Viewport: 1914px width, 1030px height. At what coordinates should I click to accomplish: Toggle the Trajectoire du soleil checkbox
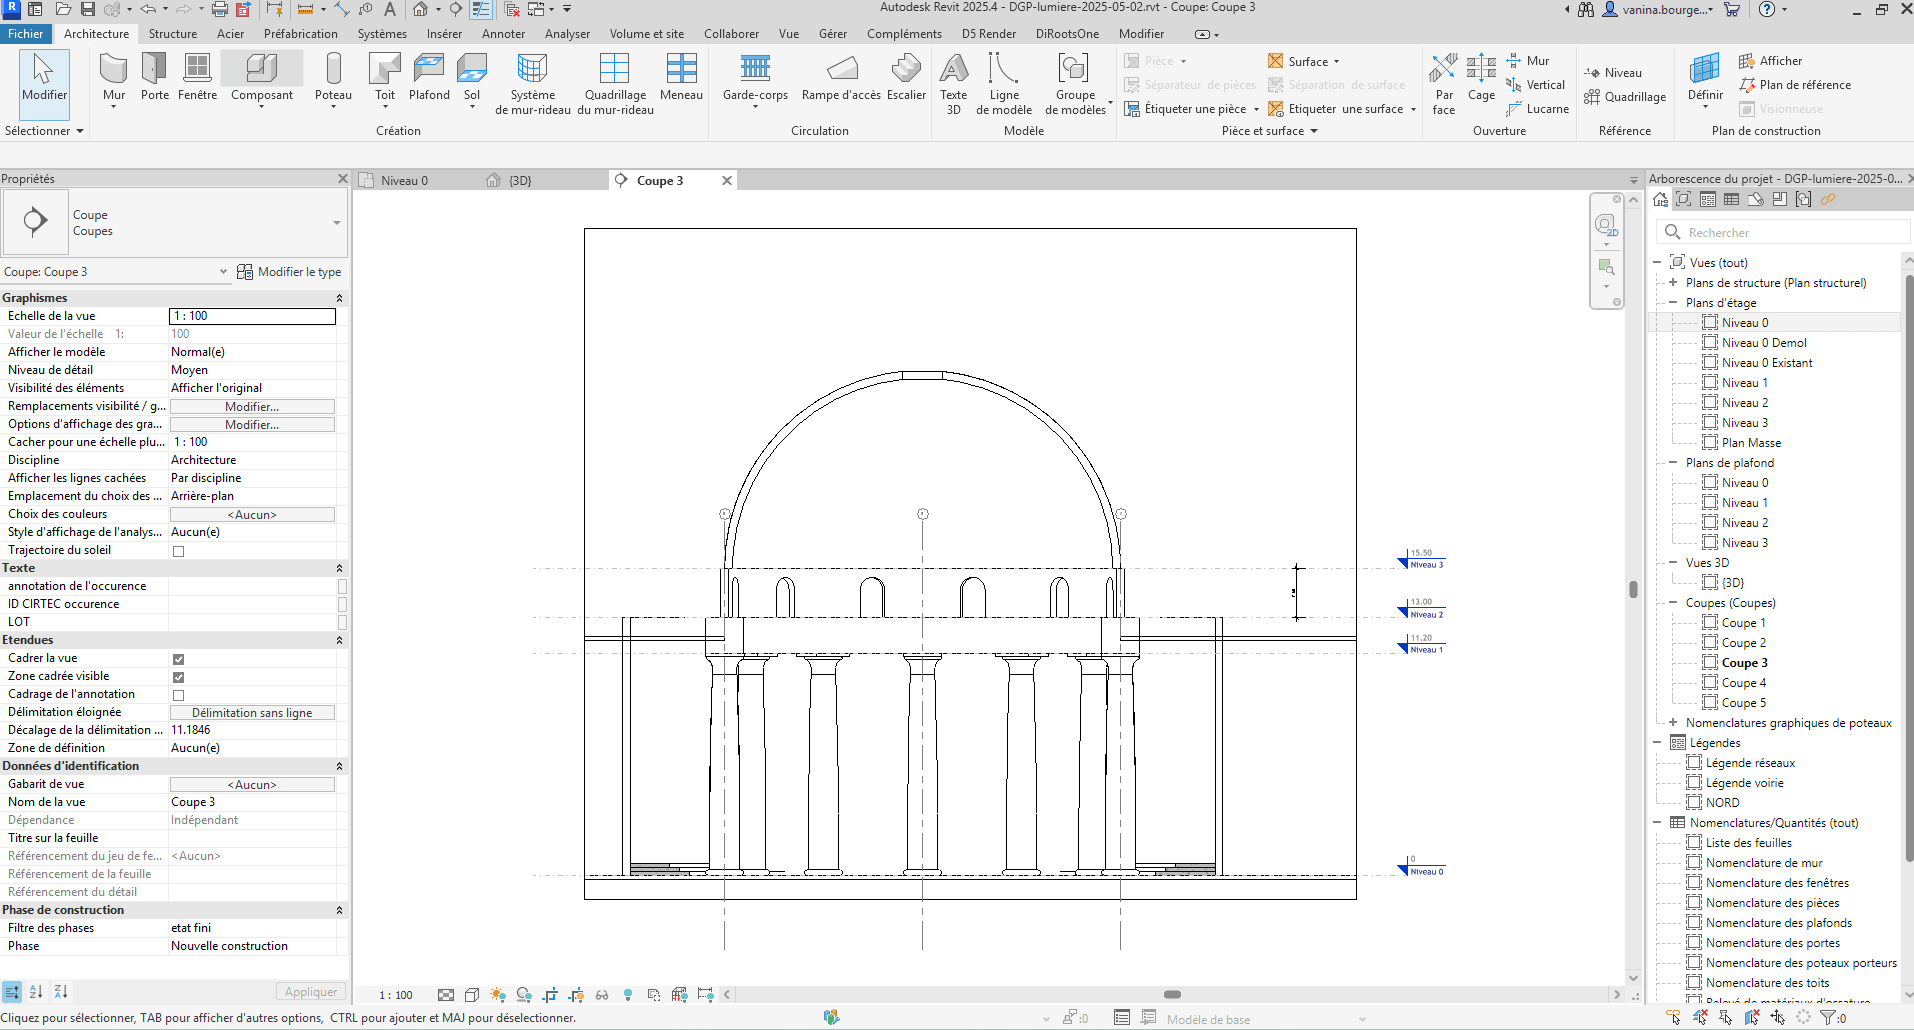tap(178, 551)
